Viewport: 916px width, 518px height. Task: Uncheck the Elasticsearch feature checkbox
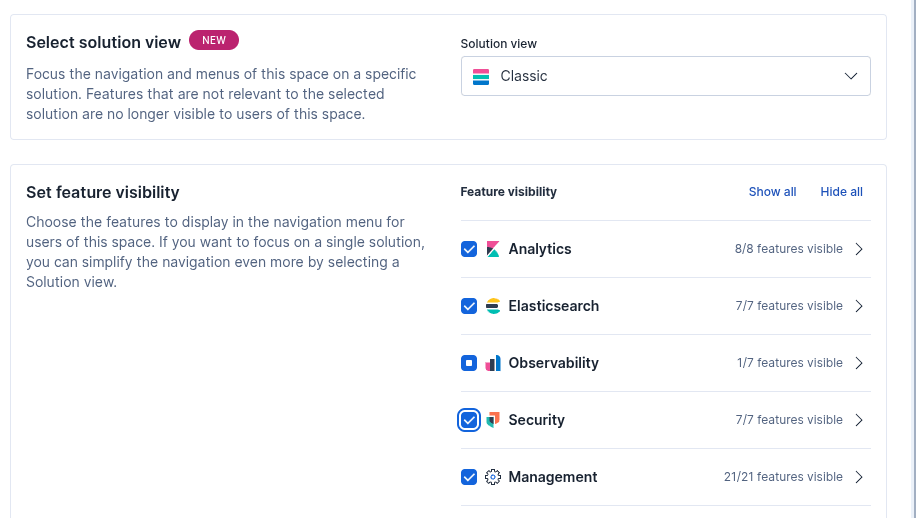[x=469, y=306]
